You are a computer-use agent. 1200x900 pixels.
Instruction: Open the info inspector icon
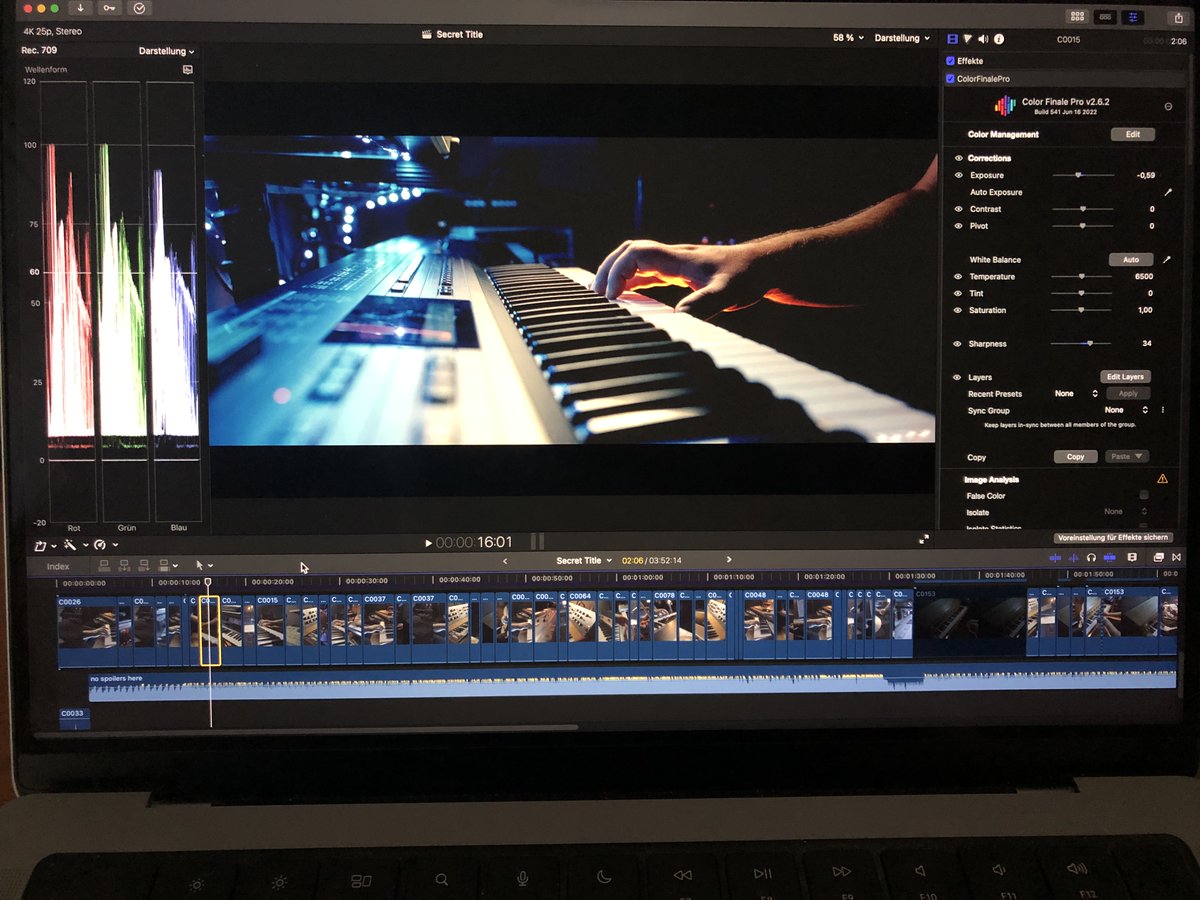click(x=999, y=39)
